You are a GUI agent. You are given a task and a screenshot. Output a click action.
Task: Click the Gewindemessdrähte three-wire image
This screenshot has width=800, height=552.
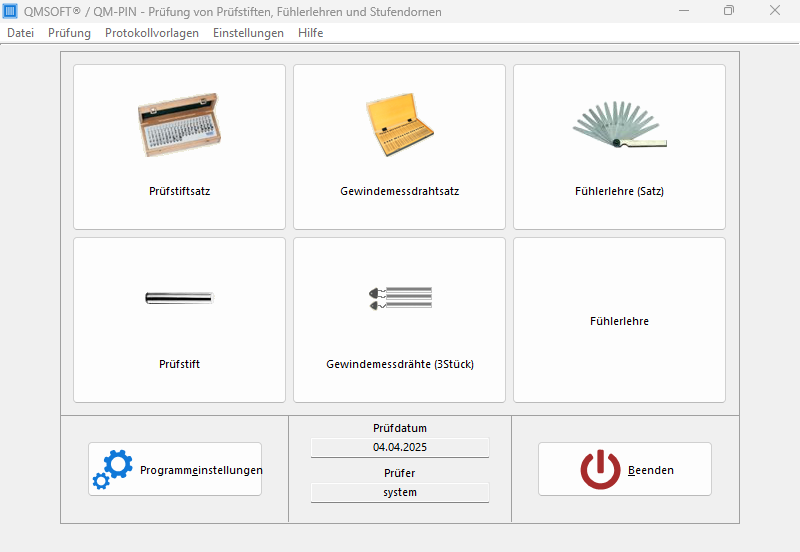401,298
